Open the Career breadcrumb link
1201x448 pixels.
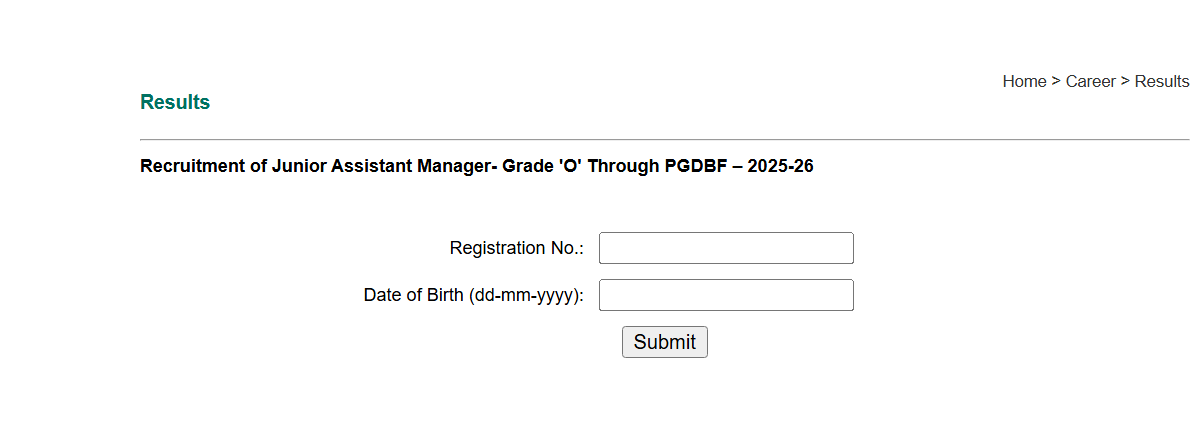pos(1090,81)
